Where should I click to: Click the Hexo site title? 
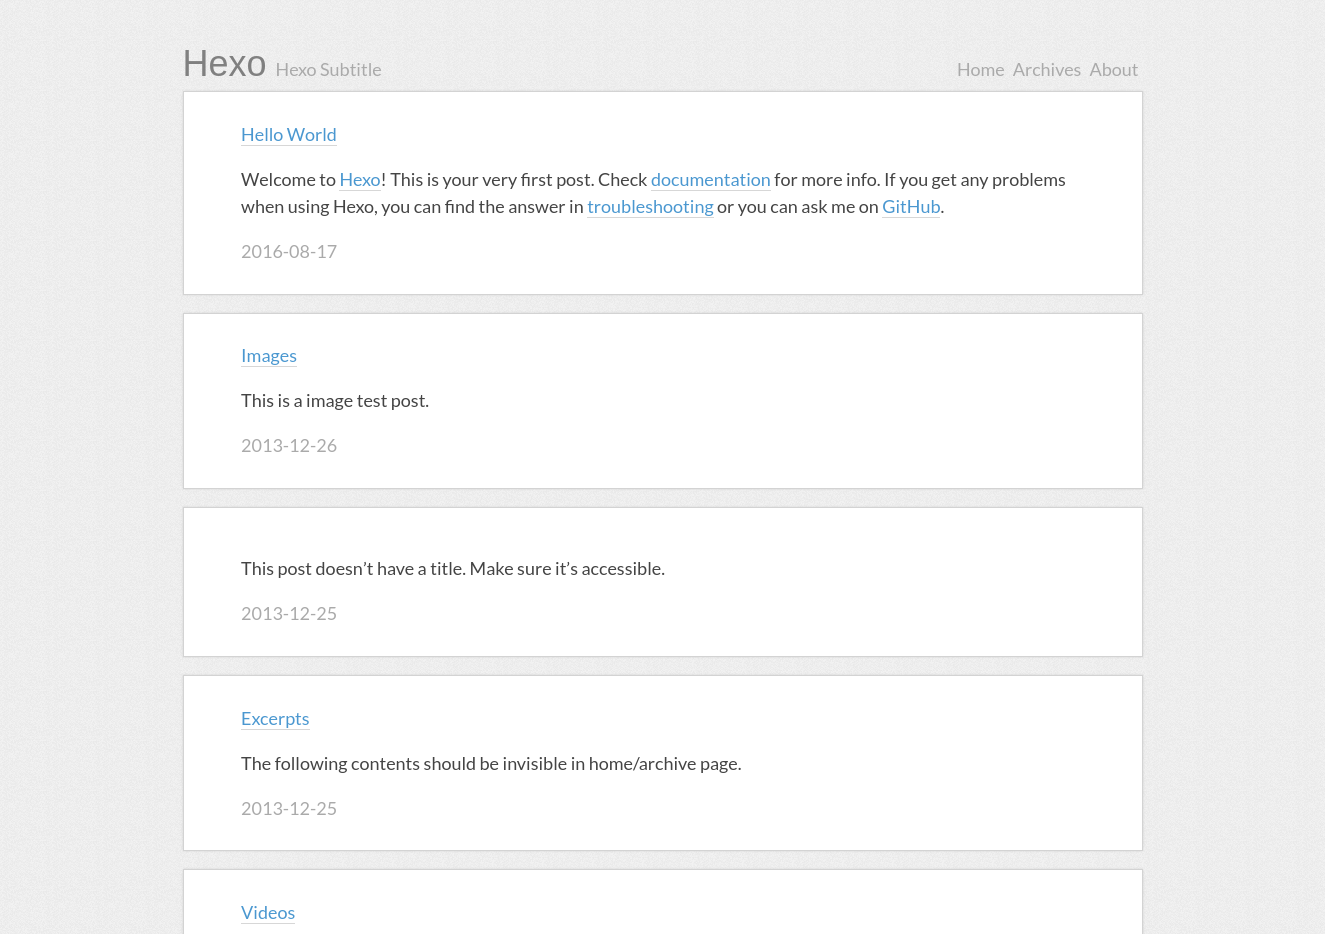click(224, 64)
